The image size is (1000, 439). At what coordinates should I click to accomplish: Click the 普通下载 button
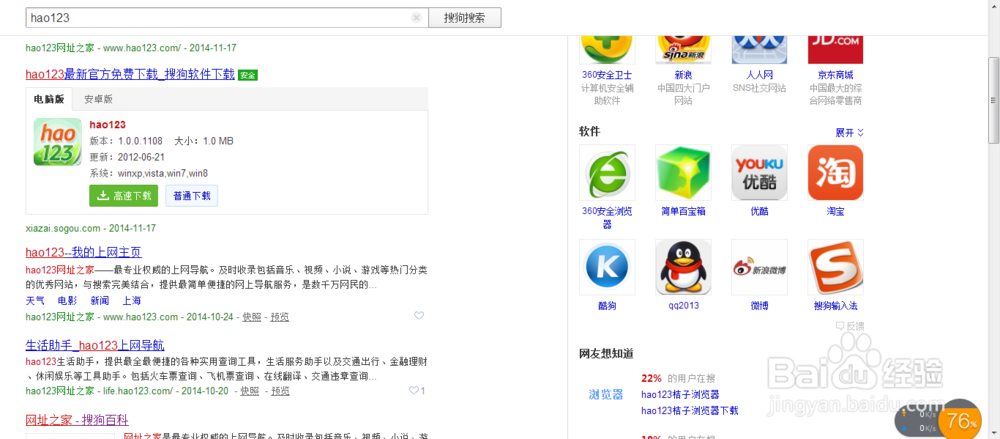point(192,196)
